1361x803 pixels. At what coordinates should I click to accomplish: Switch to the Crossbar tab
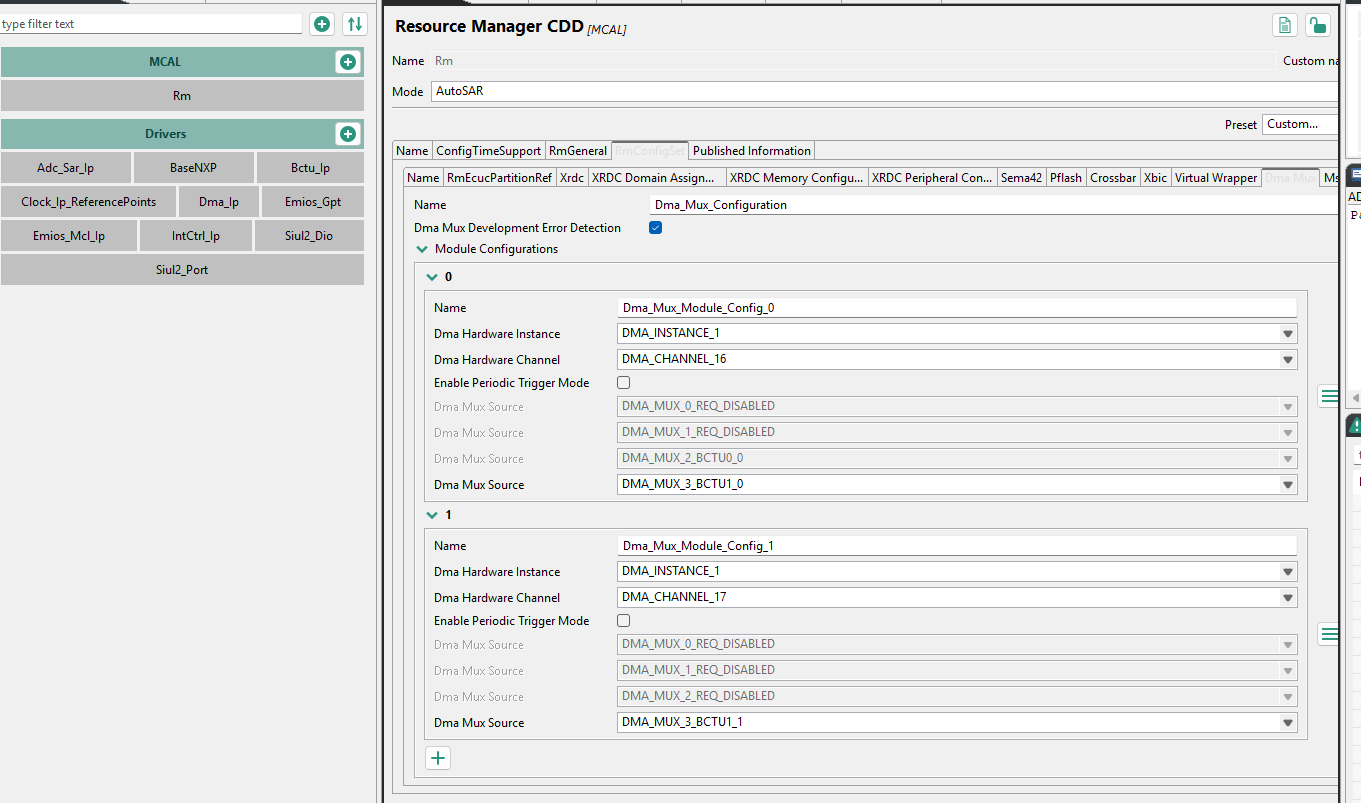(x=1113, y=178)
